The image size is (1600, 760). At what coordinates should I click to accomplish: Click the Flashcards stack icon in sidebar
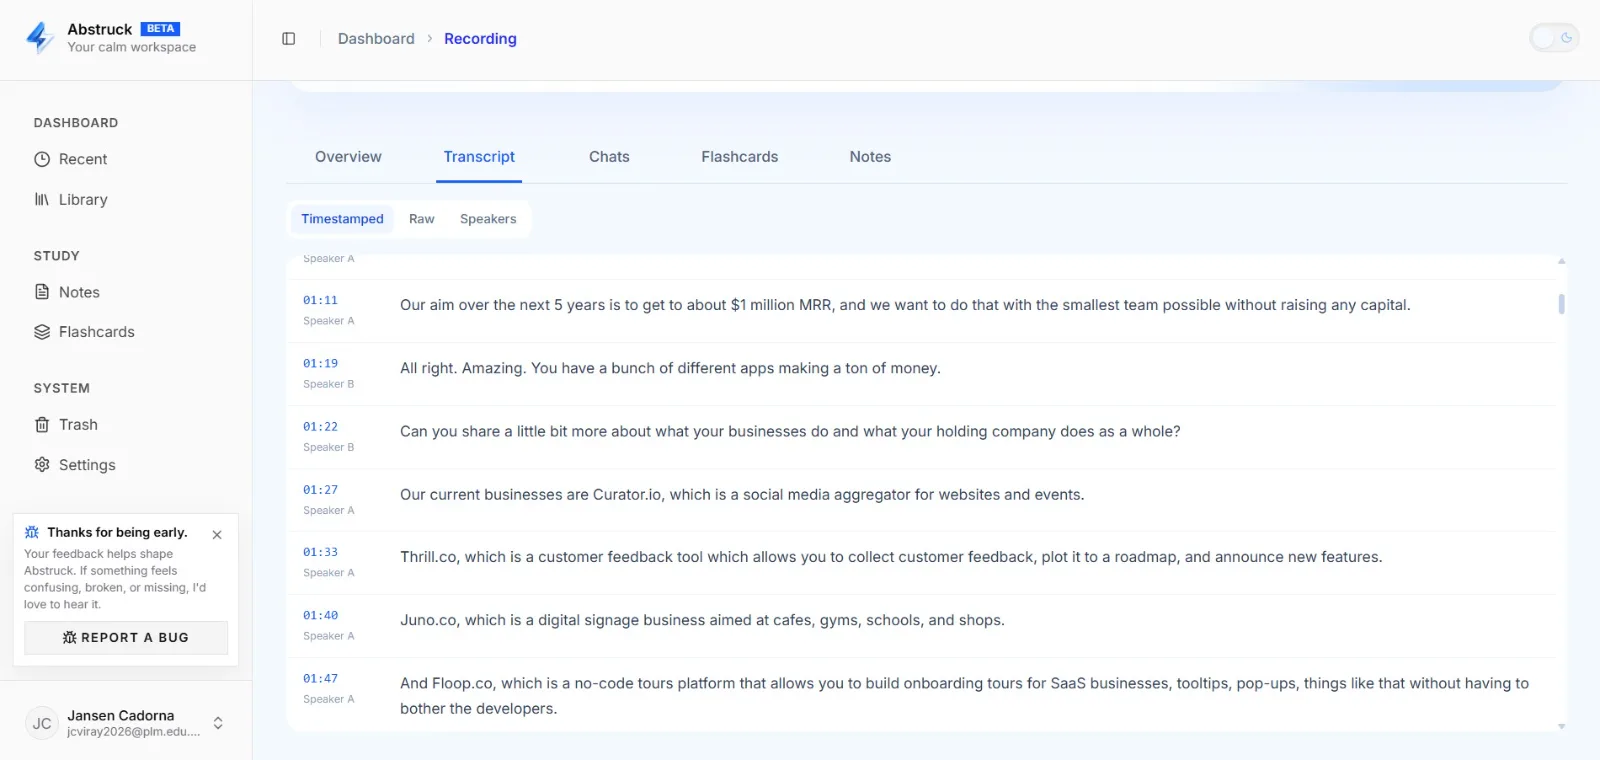(42, 332)
